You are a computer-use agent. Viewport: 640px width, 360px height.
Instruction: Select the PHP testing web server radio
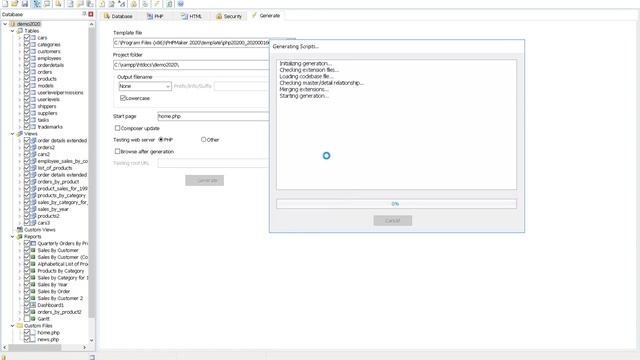pyautogui.click(x=161, y=140)
